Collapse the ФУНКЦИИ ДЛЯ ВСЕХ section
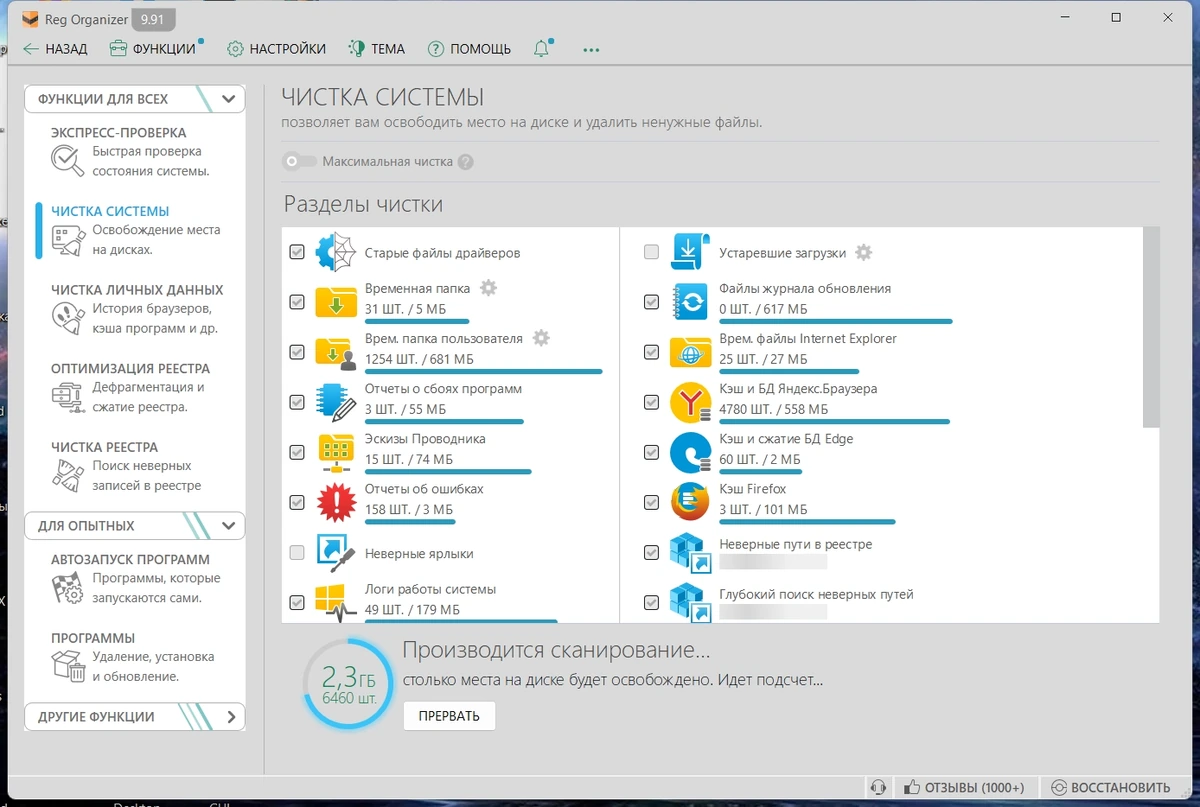 [229, 99]
